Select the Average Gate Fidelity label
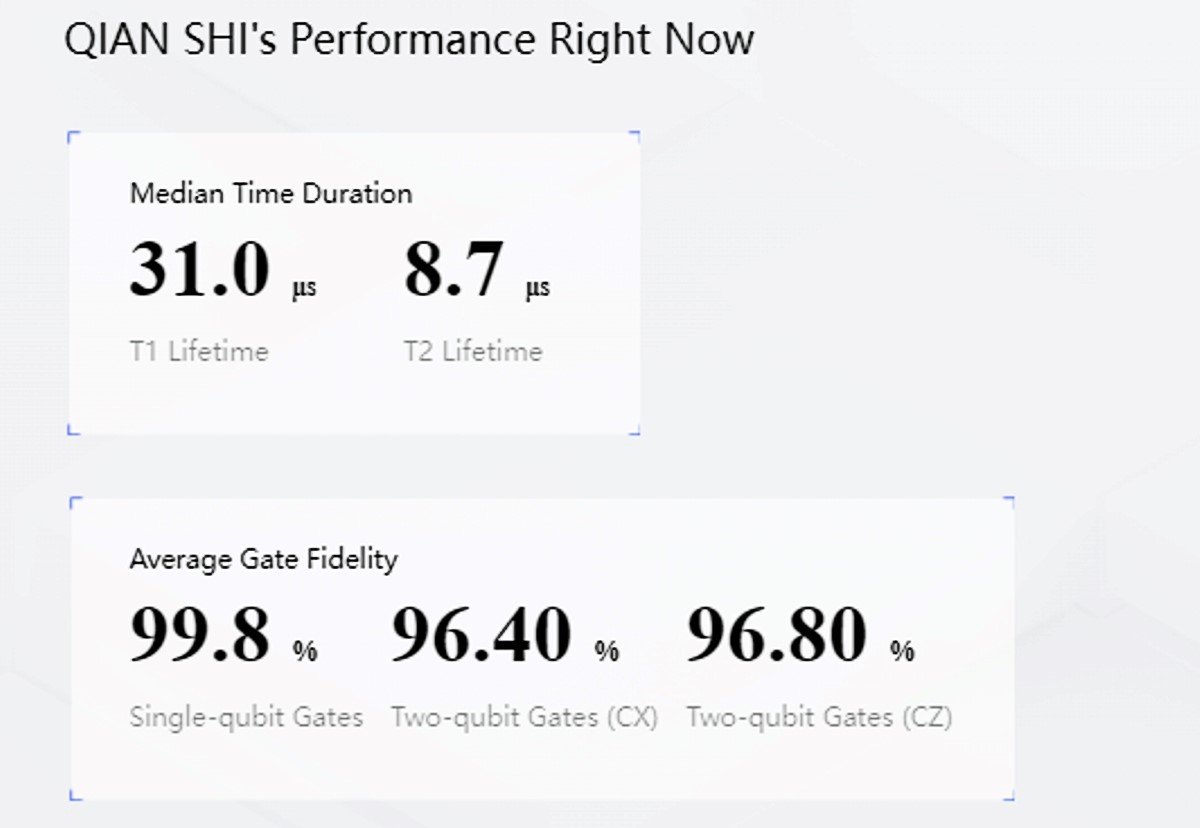This screenshot has width=1200, height=828. [264, 558]
